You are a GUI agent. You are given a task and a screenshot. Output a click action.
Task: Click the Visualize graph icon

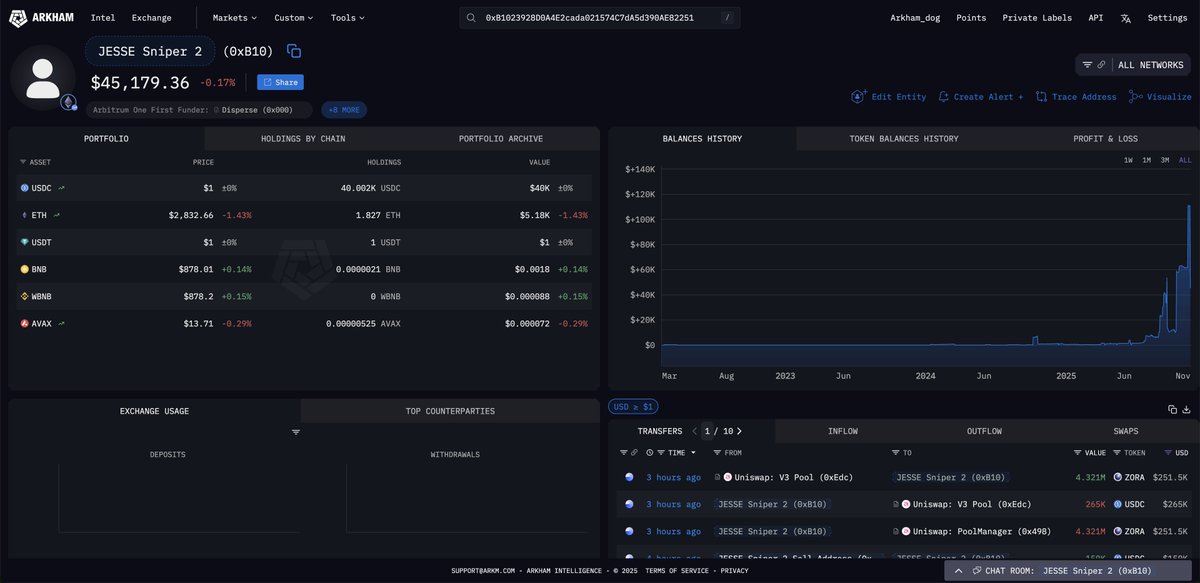1136,97
